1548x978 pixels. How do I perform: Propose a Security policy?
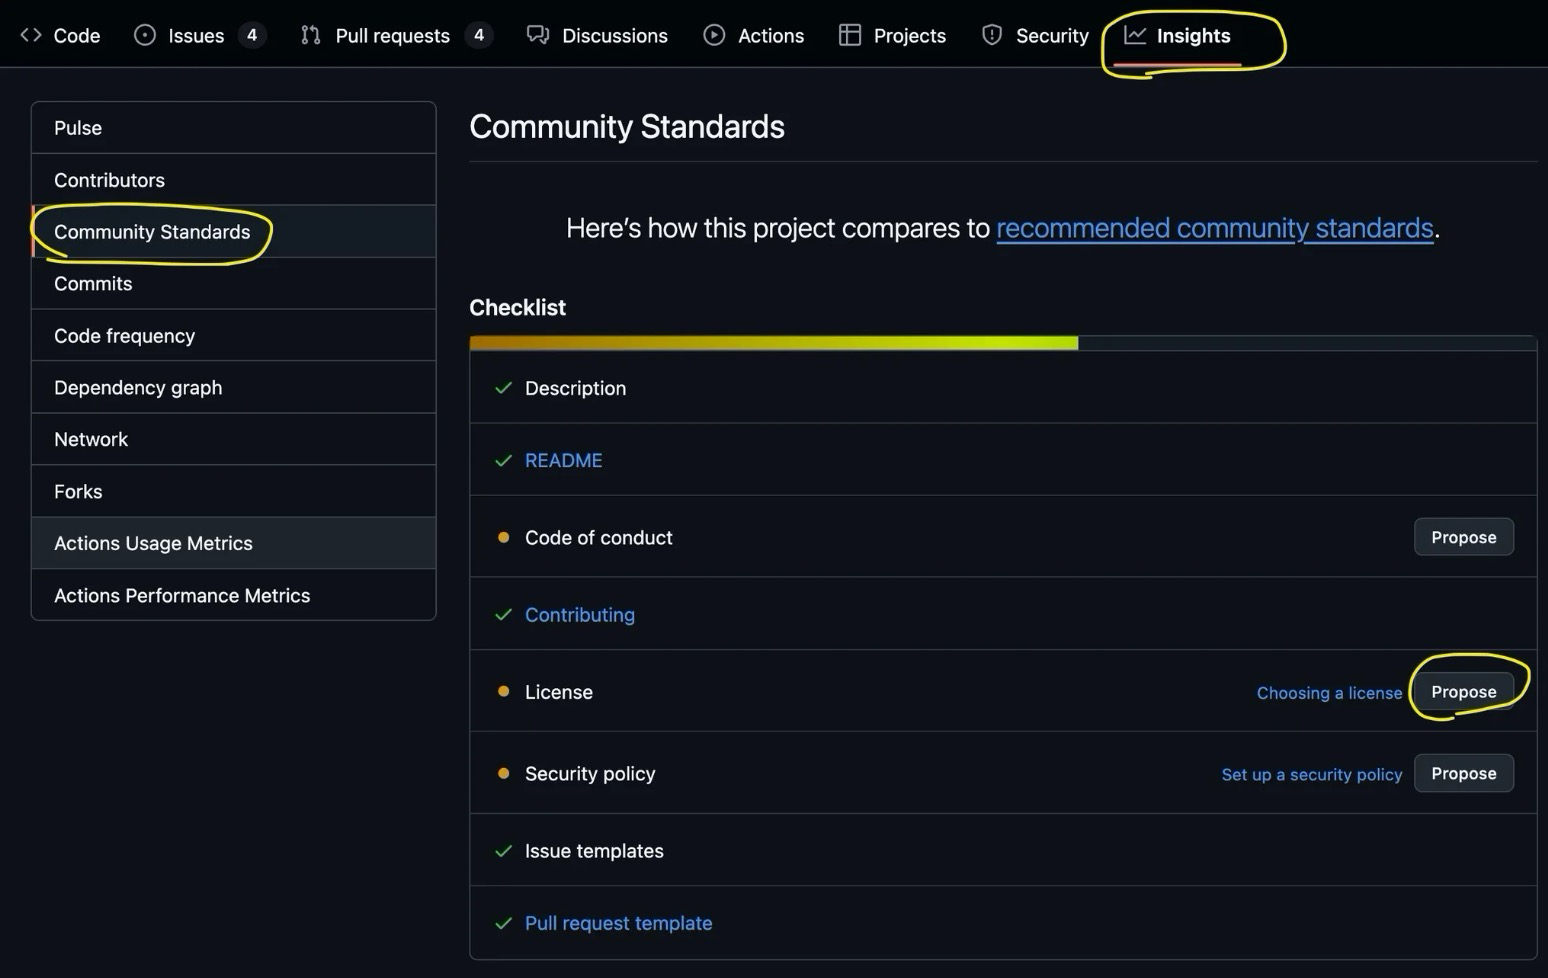tap(1463, 773)
